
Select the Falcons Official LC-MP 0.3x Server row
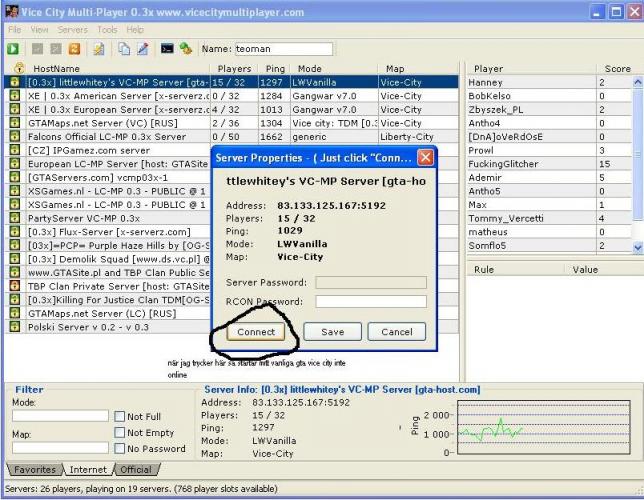pos(232,136)
